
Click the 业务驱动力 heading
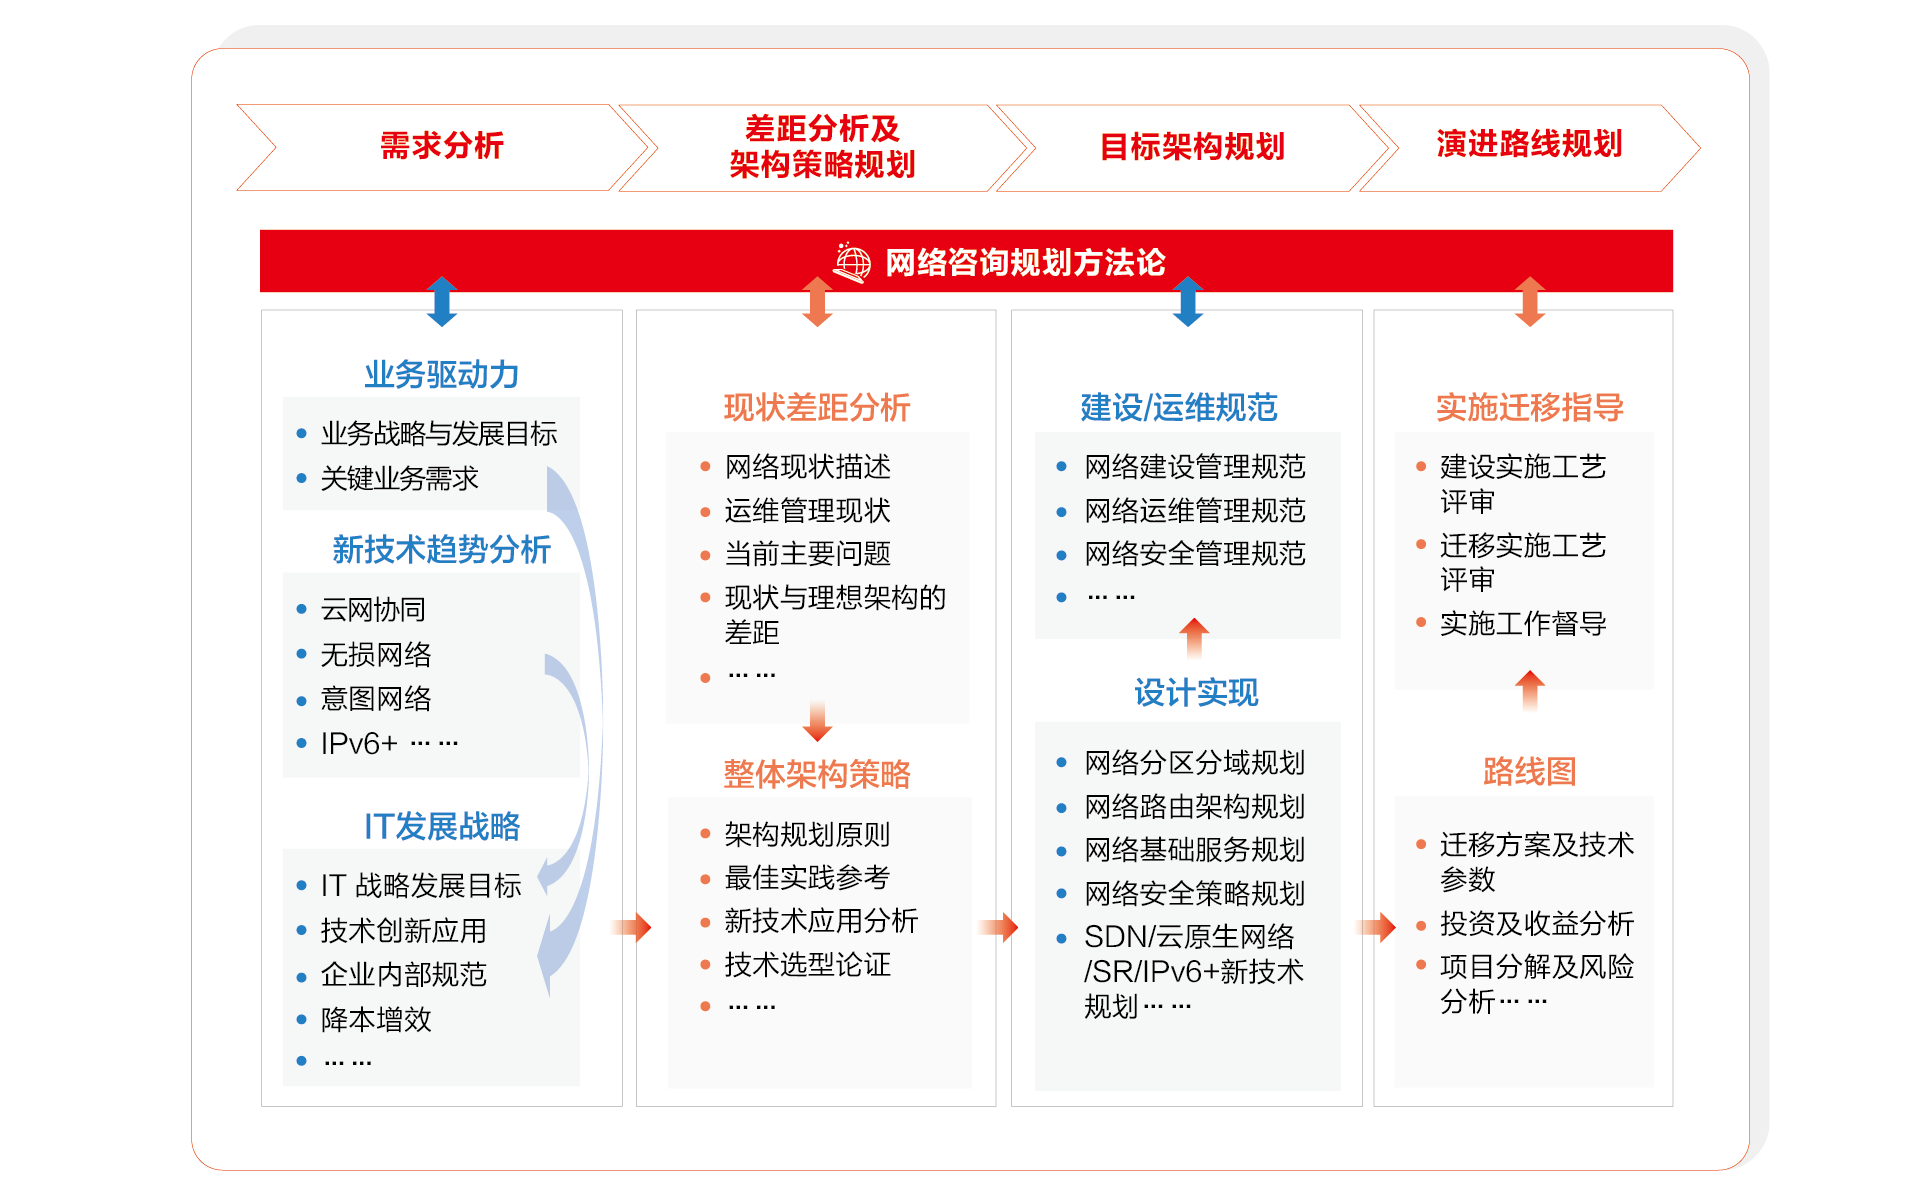pyautogui.click(x=441, y=375)
